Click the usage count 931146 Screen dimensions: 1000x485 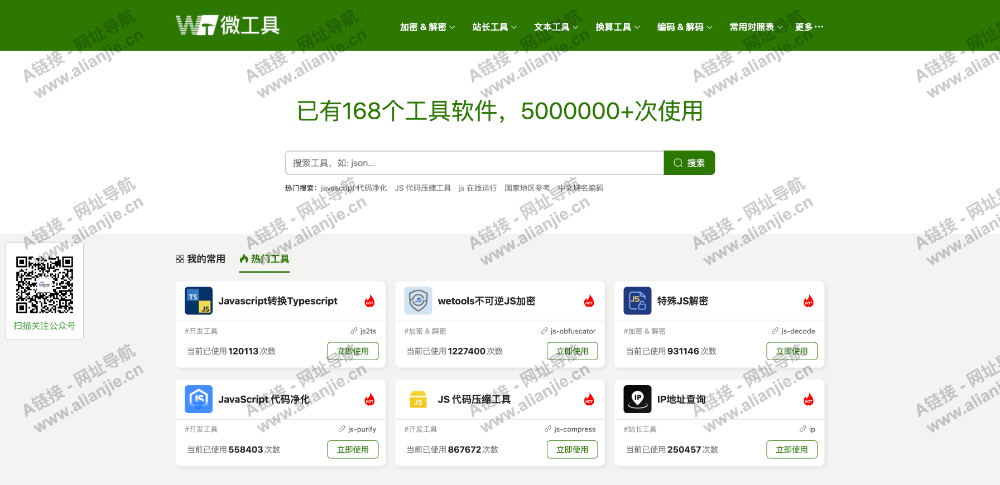pyautogui.click(x=683, y=351)
